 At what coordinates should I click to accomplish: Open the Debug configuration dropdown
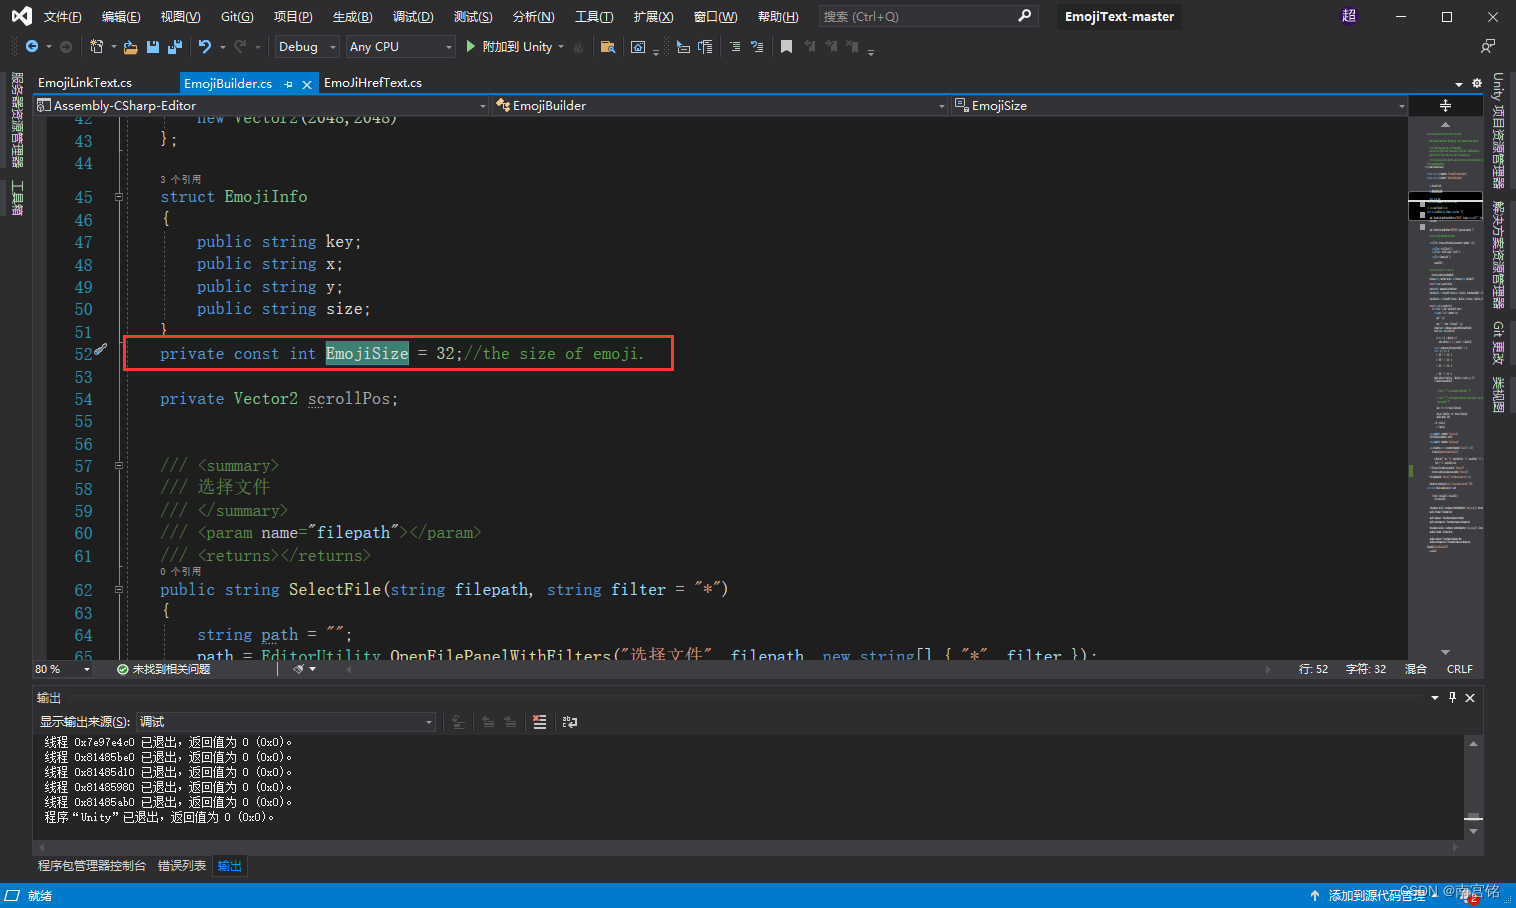(307, 47)
